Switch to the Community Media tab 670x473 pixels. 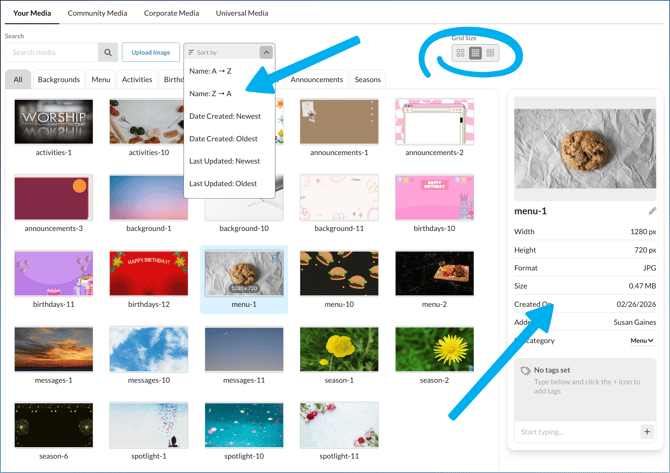97,14
